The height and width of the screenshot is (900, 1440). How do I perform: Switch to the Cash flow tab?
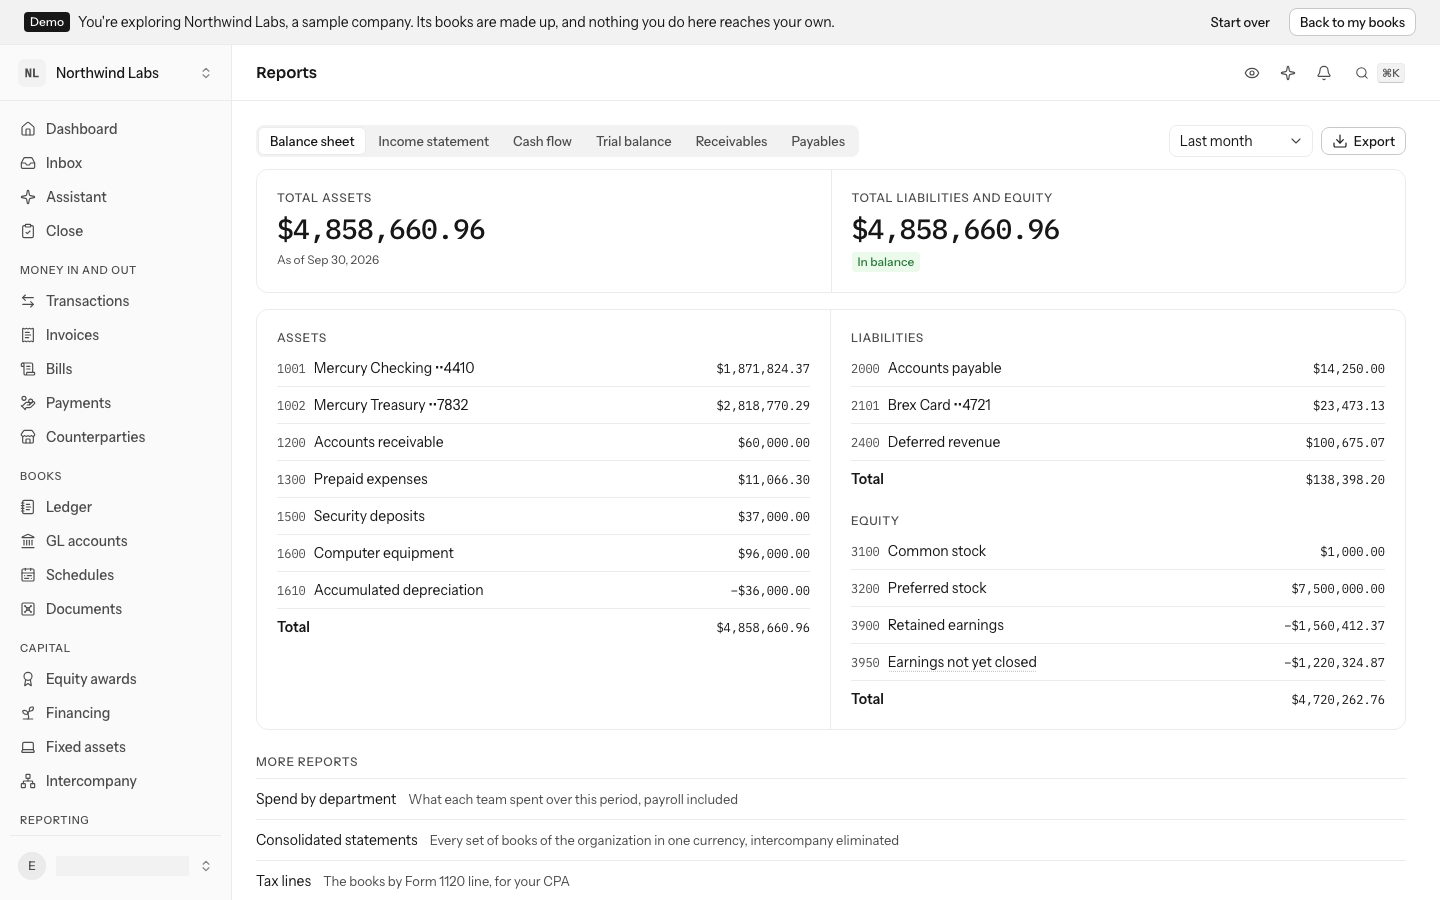(542, 141)
